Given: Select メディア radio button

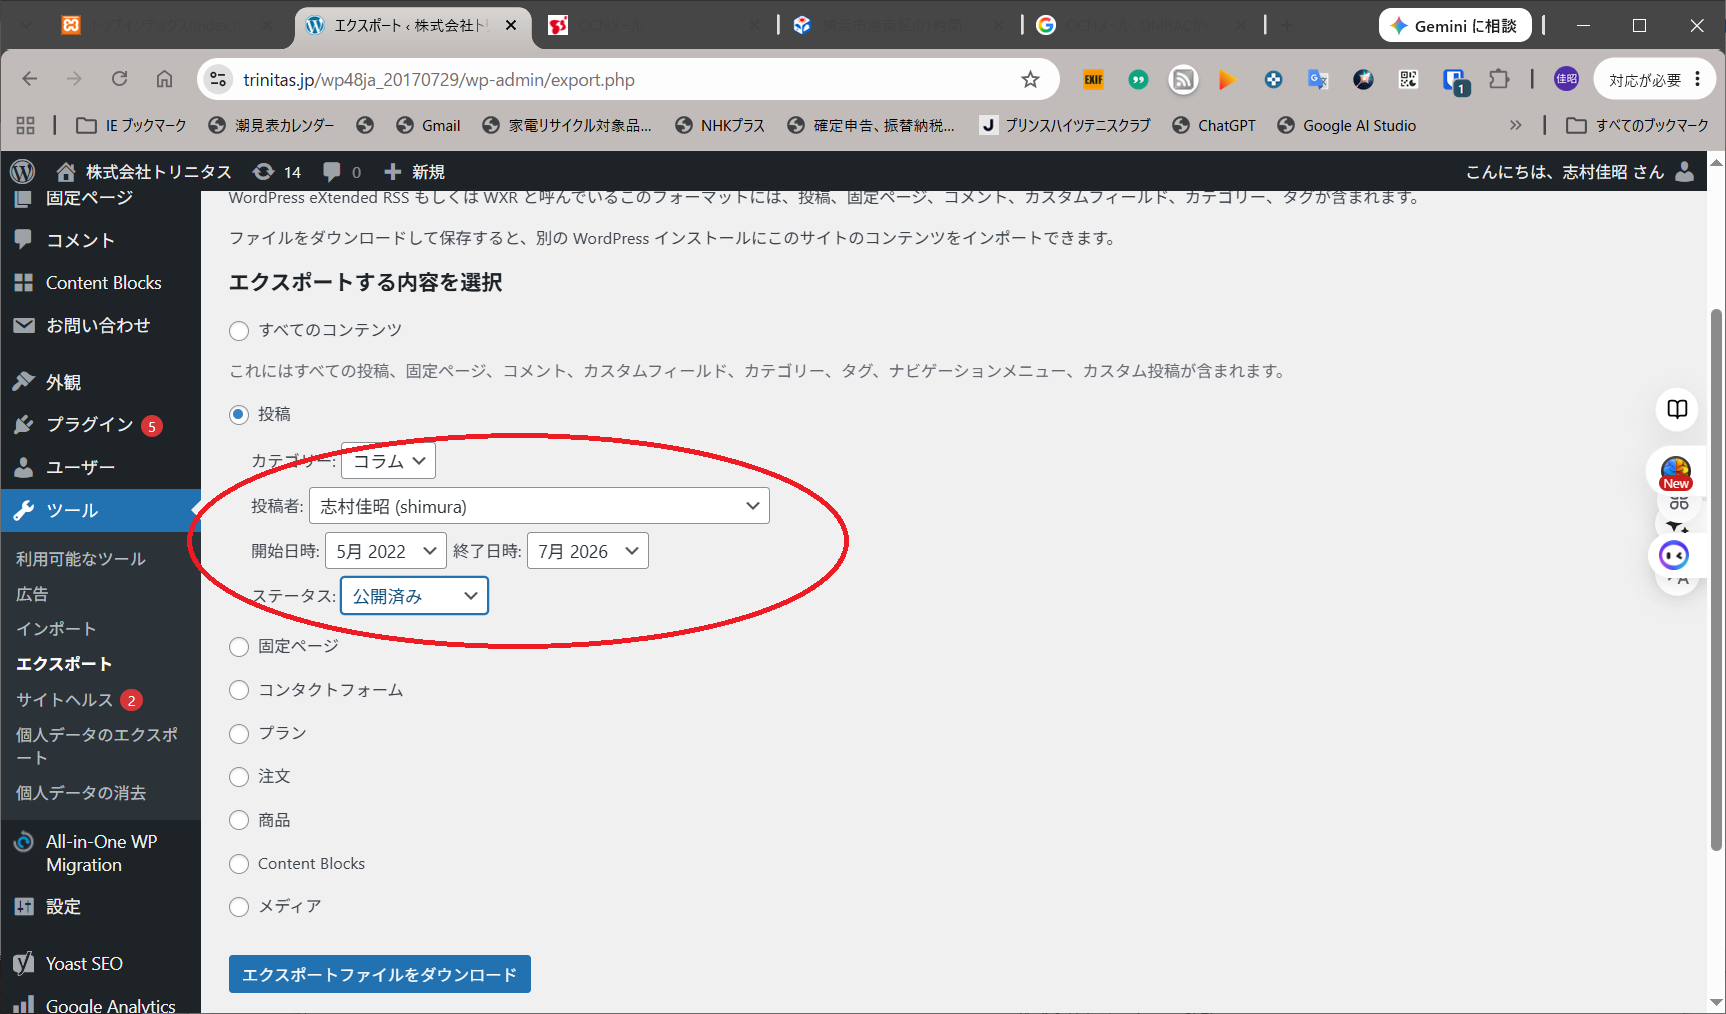Looking at the screenshot, I should (x=239, y=907).
